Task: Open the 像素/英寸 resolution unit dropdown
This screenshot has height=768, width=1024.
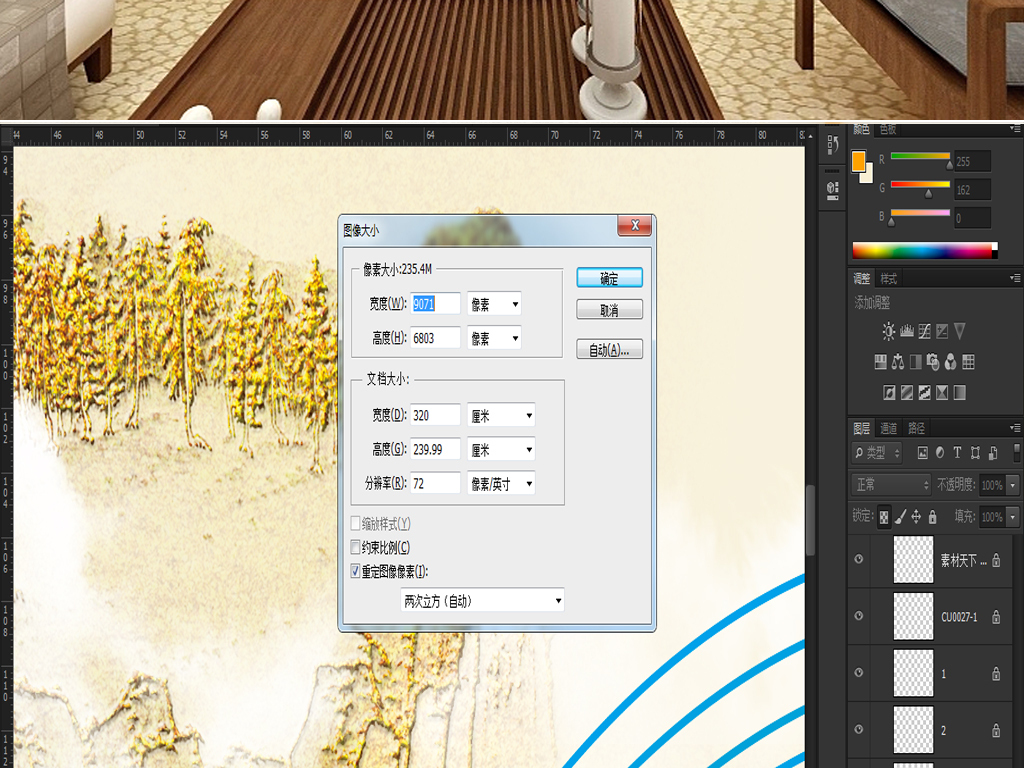Action: [501, 484]
